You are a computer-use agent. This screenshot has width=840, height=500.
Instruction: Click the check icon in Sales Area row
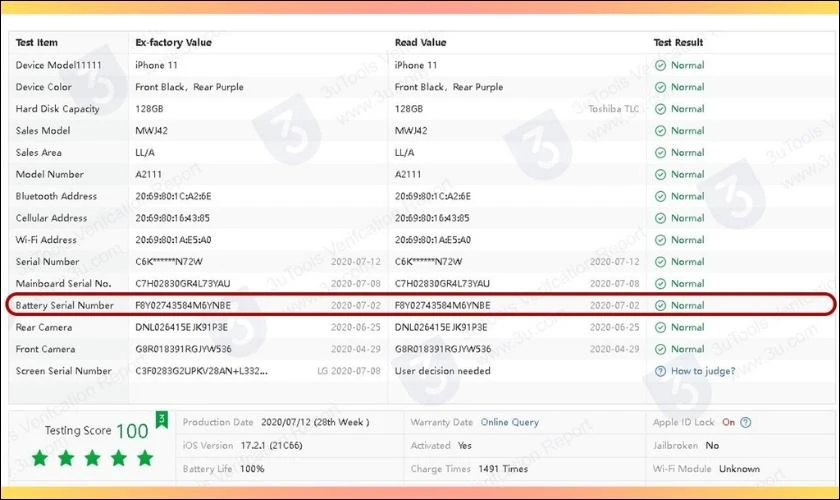coord(660,153)
